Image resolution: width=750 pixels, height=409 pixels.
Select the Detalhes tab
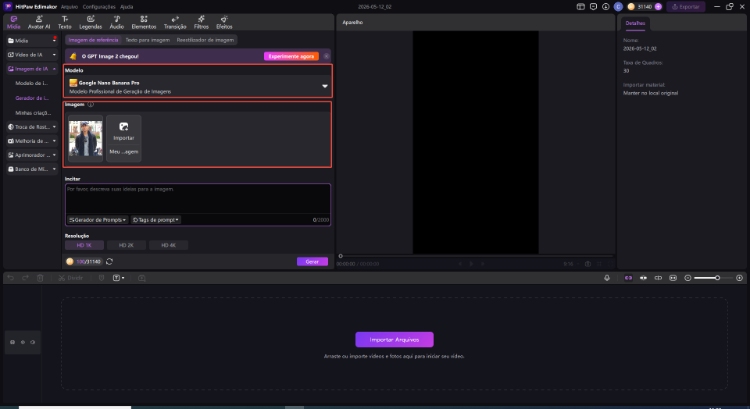635,23
